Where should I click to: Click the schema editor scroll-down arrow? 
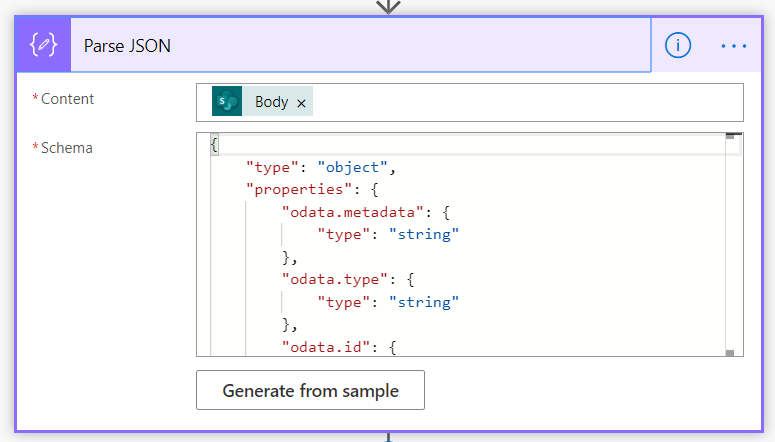click(731, 351)
